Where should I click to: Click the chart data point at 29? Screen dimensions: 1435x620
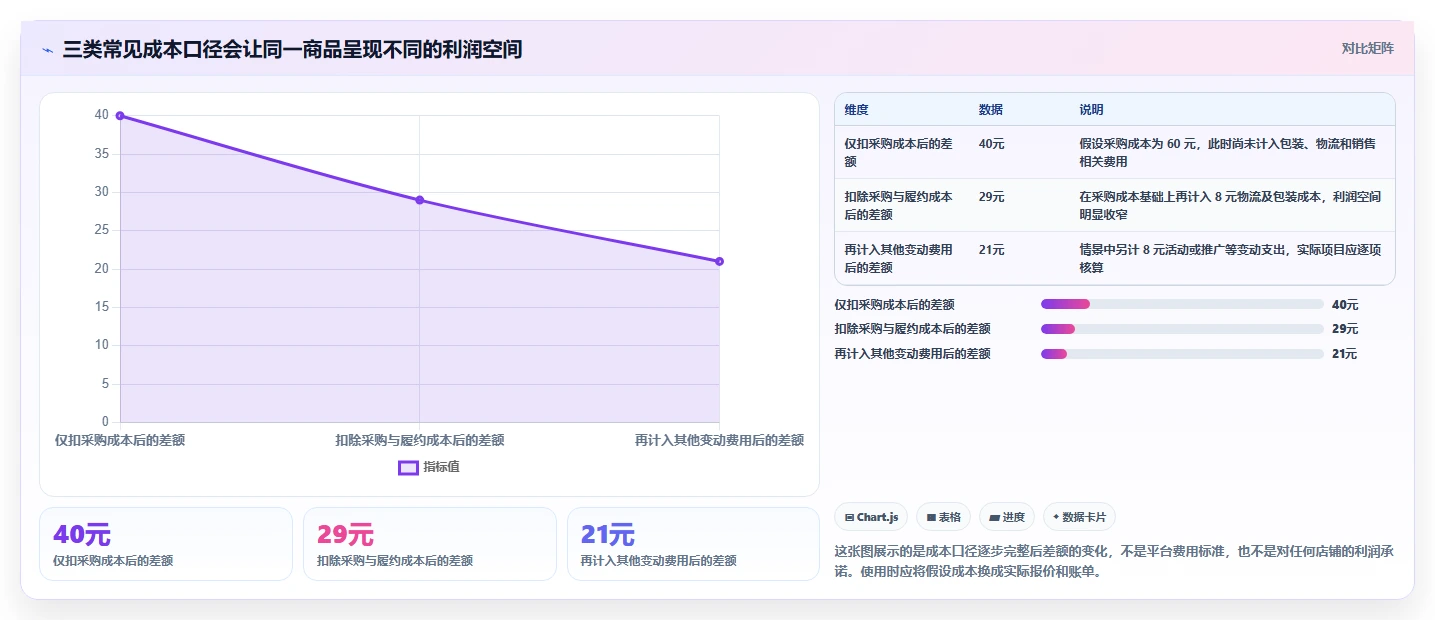pyautogui.click(x=420, y=200)
